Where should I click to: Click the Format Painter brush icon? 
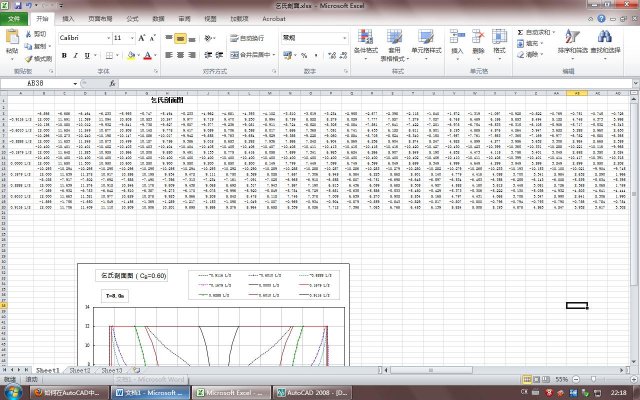pyautogui.click(x=28, y=59)
